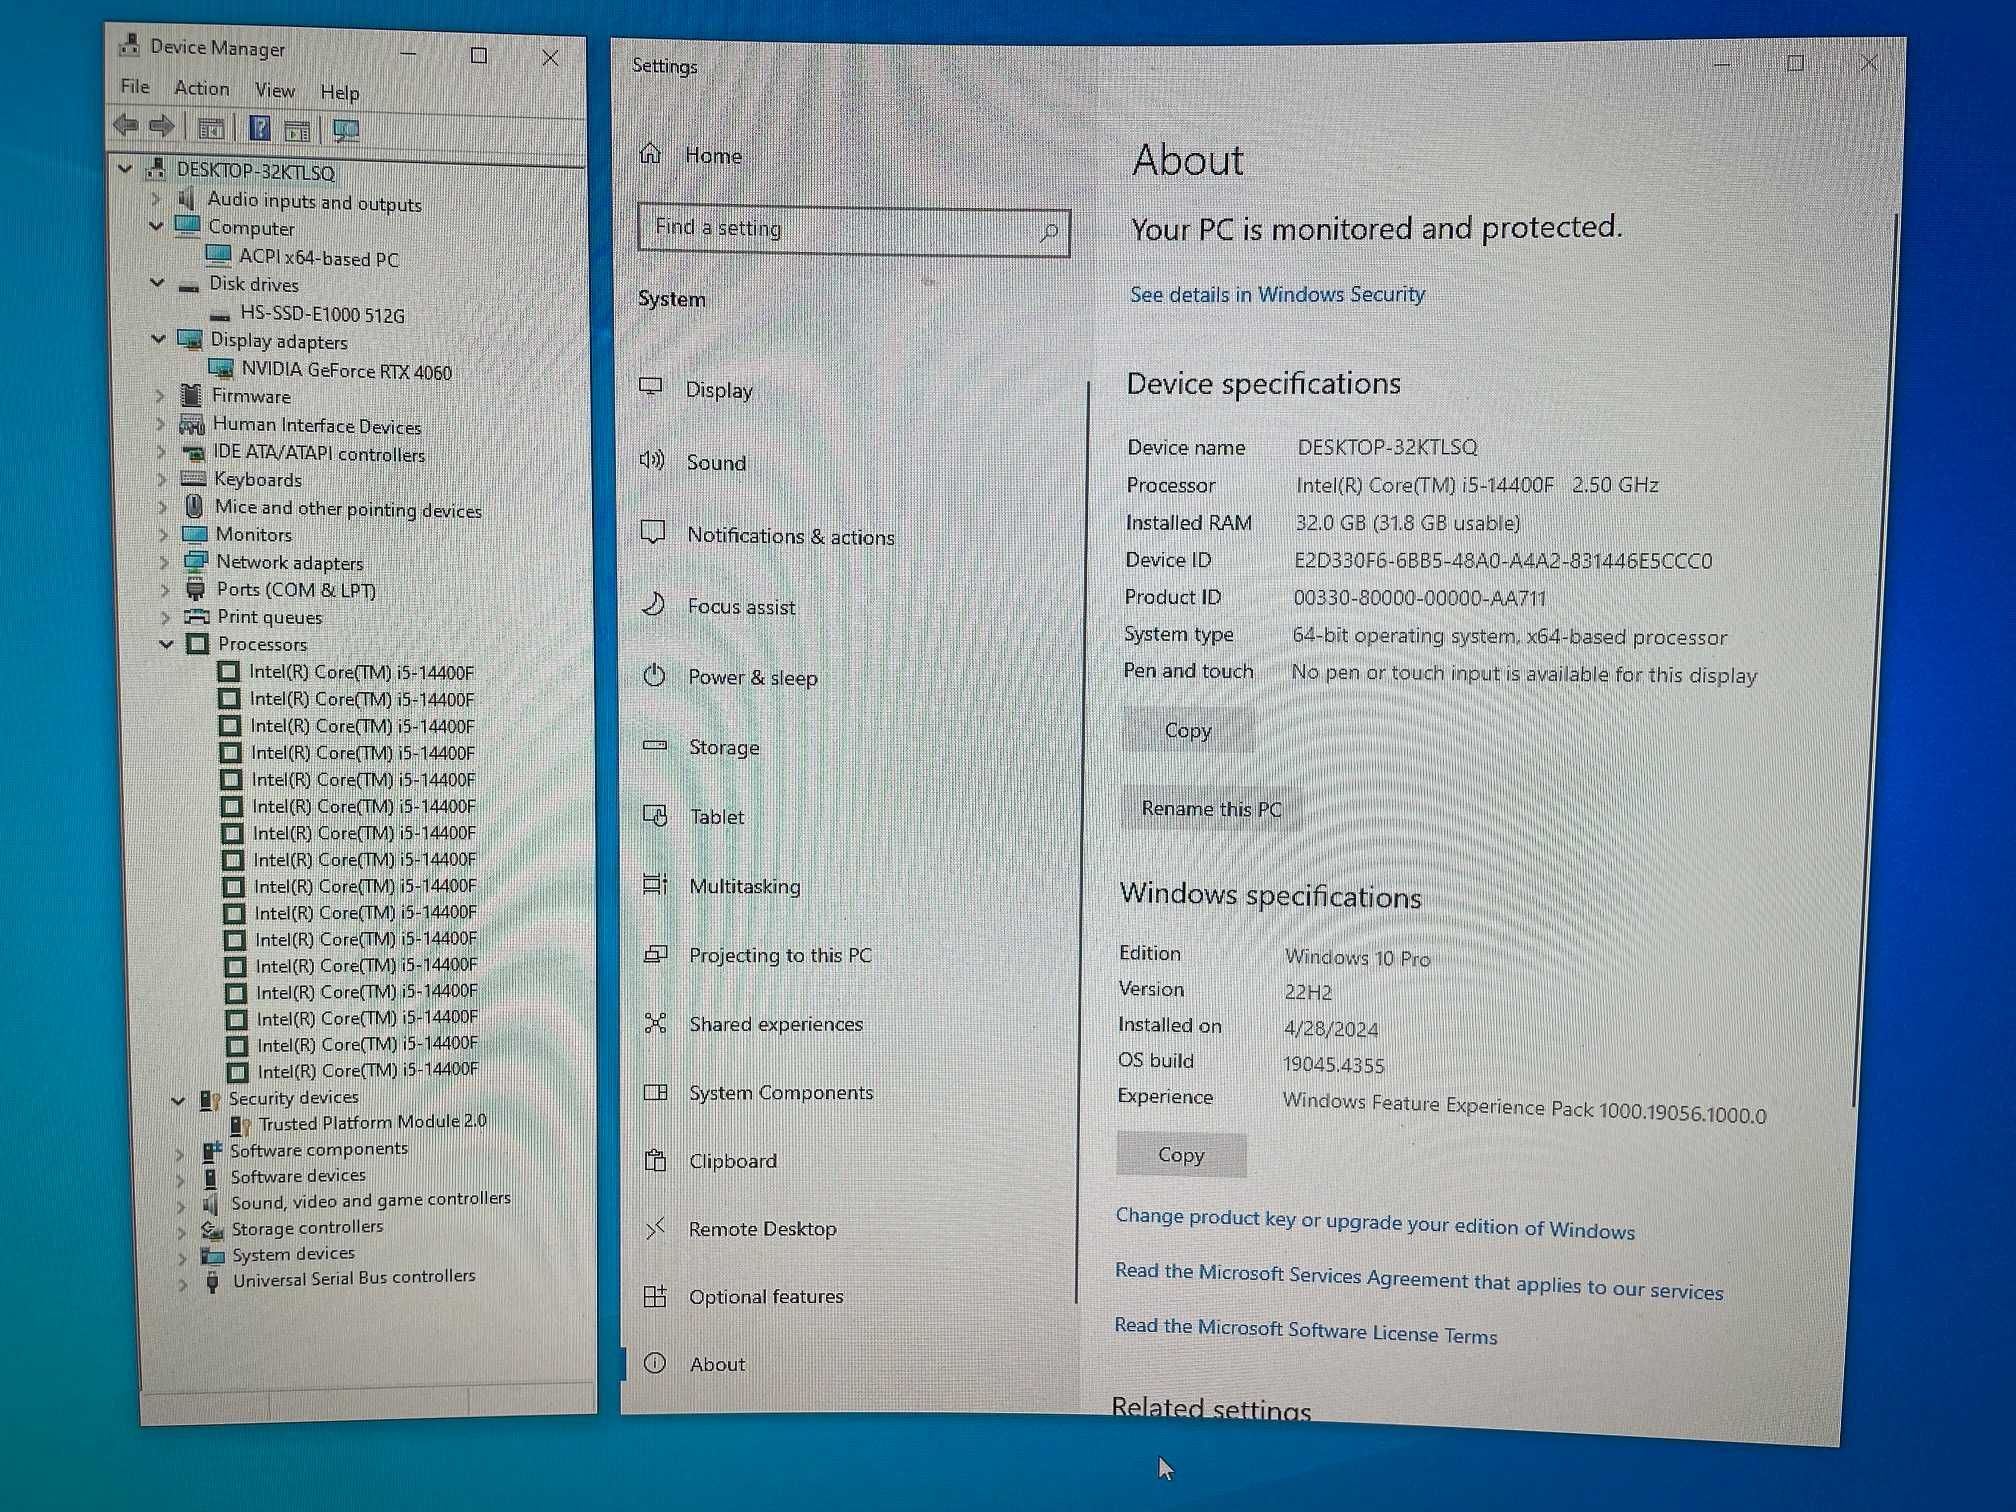Image resolution: width=2016 pixels, height=1512 pixels.
Task: Click the Forward arrow in Device Manager toolbar
Action: (x=162, y=127)
